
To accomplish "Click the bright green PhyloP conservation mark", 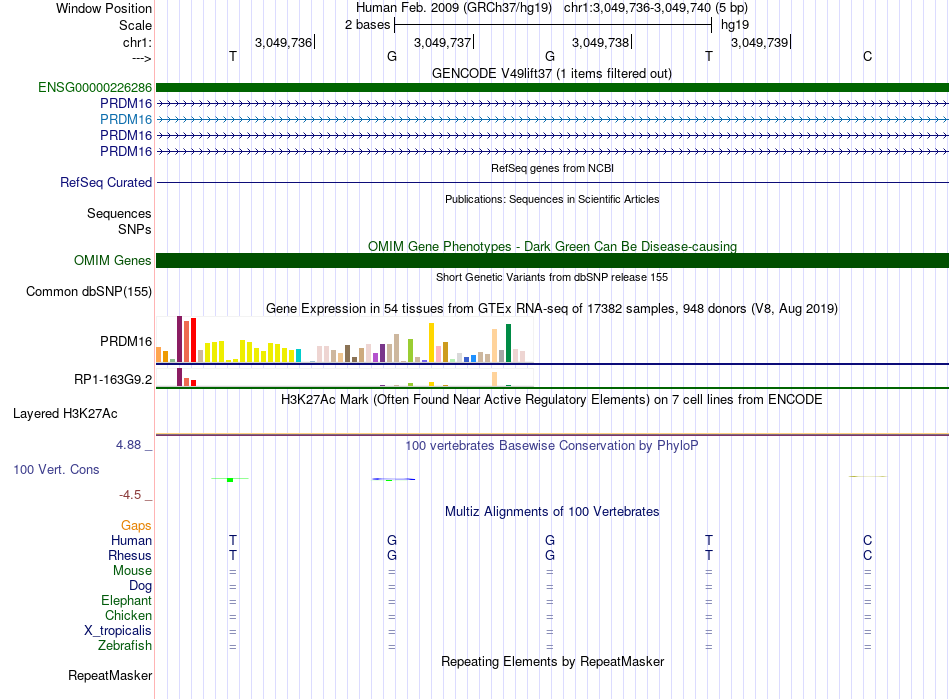I will coord(230,479).
